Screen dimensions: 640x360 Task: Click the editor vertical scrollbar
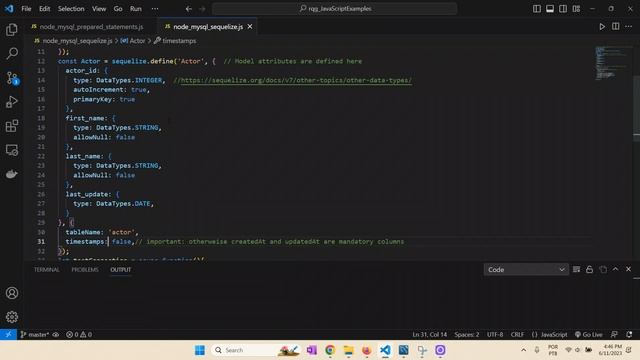tap(636, 108)
